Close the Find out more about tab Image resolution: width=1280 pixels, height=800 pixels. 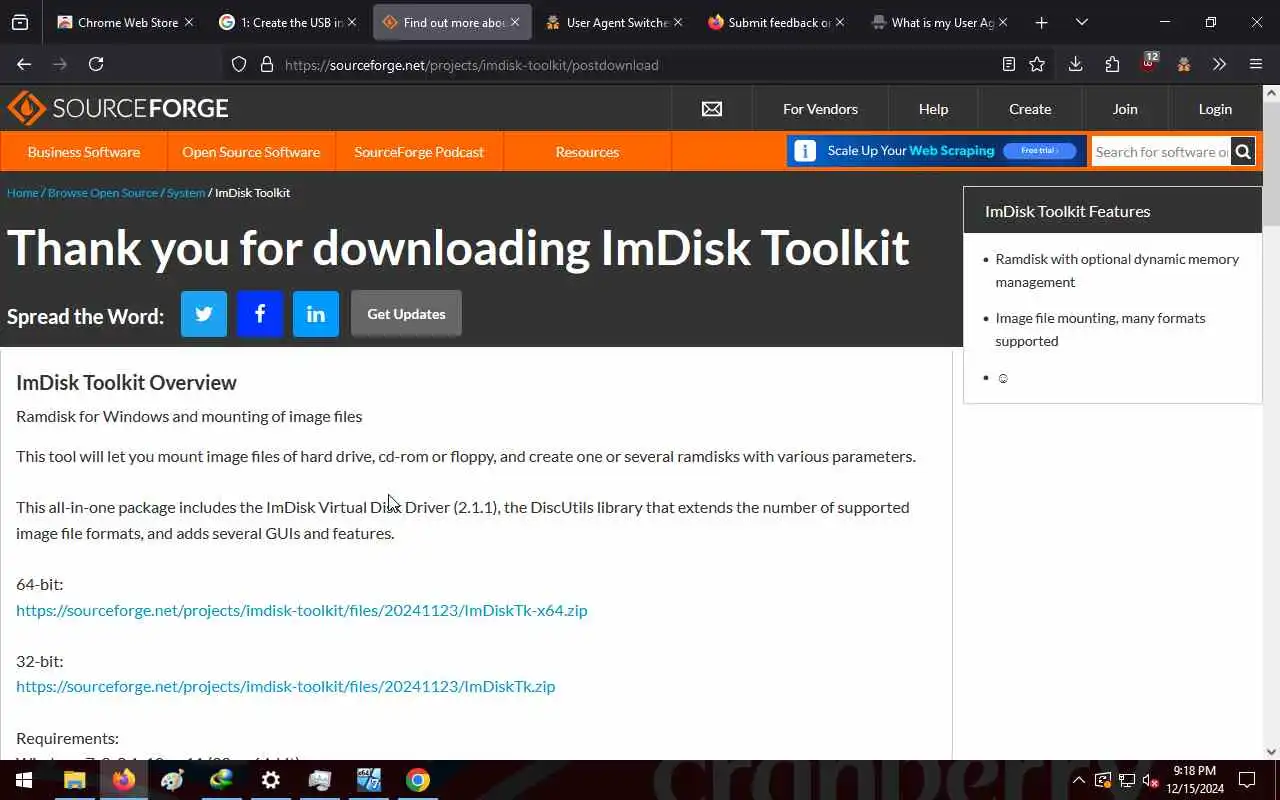(515, 22)
